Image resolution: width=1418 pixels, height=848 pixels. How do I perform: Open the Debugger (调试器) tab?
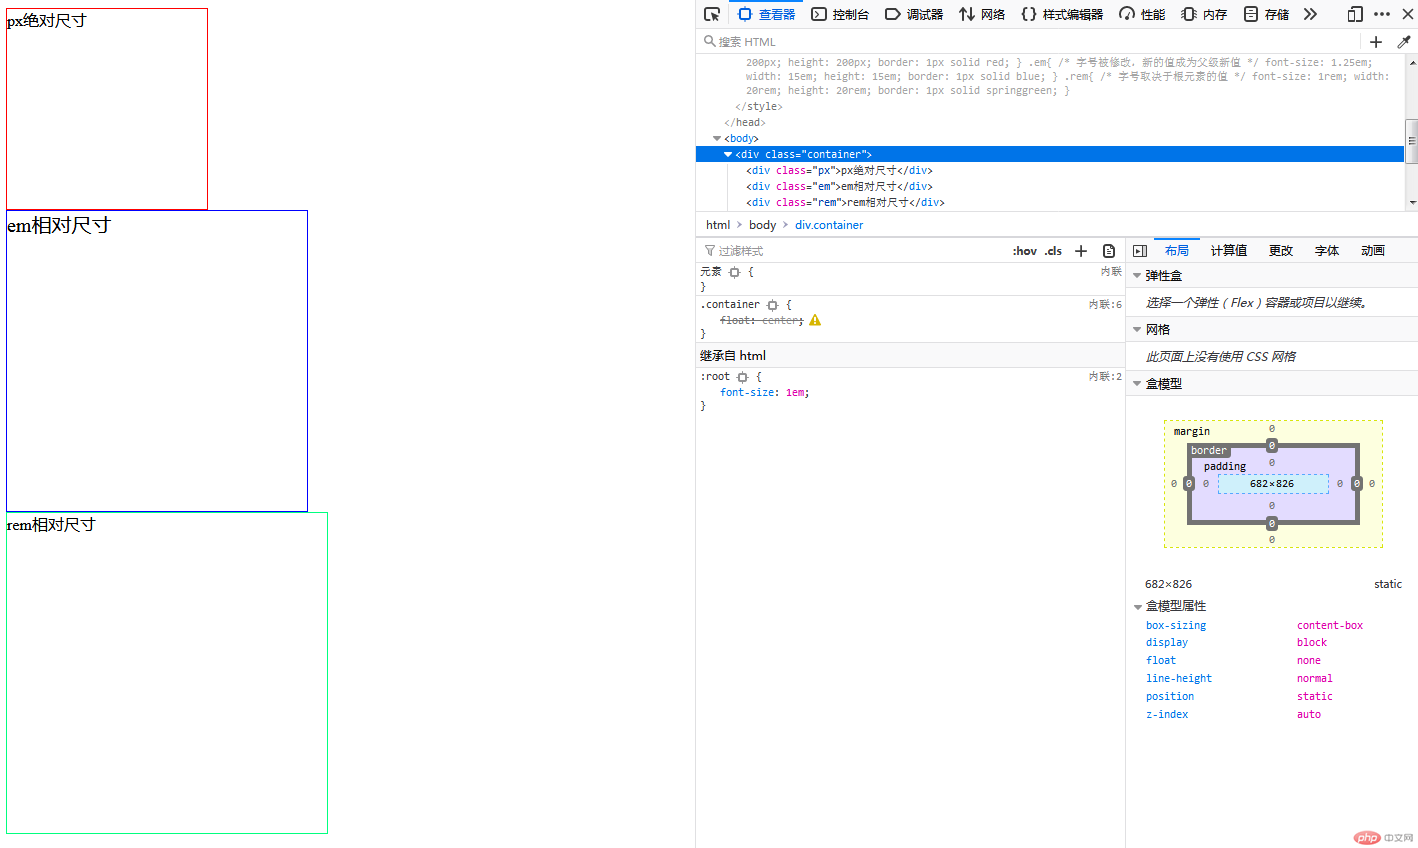(914, 14)
